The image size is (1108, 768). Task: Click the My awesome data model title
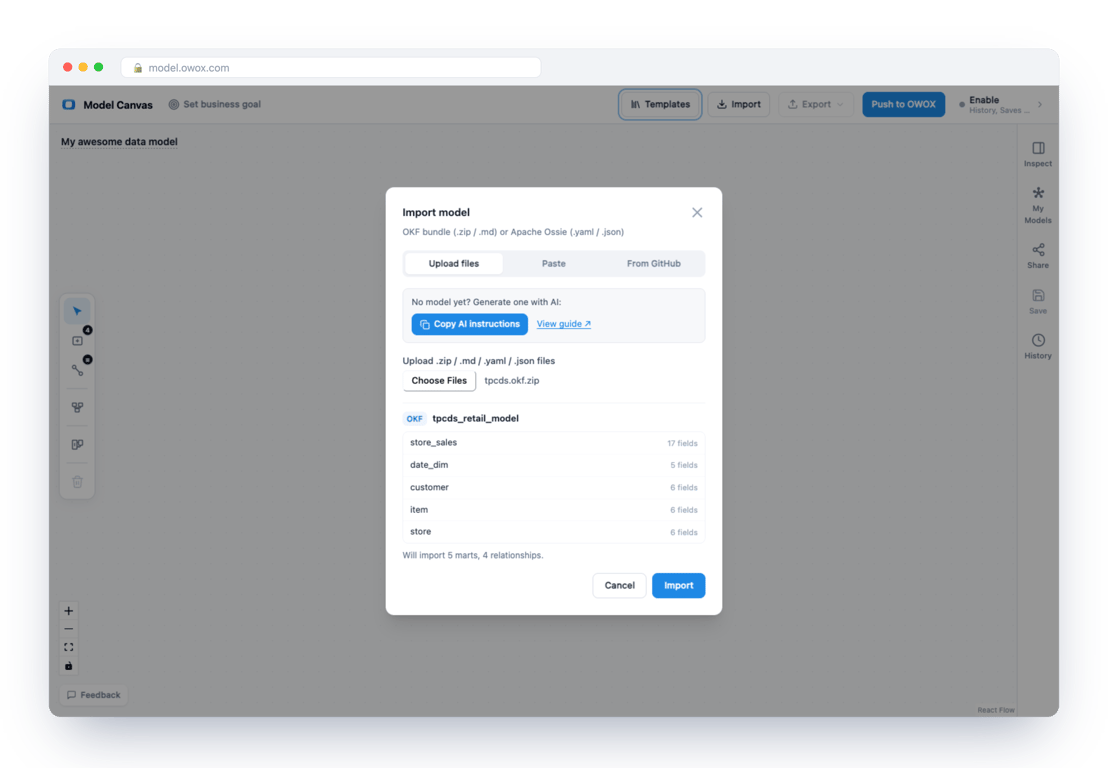119,142
